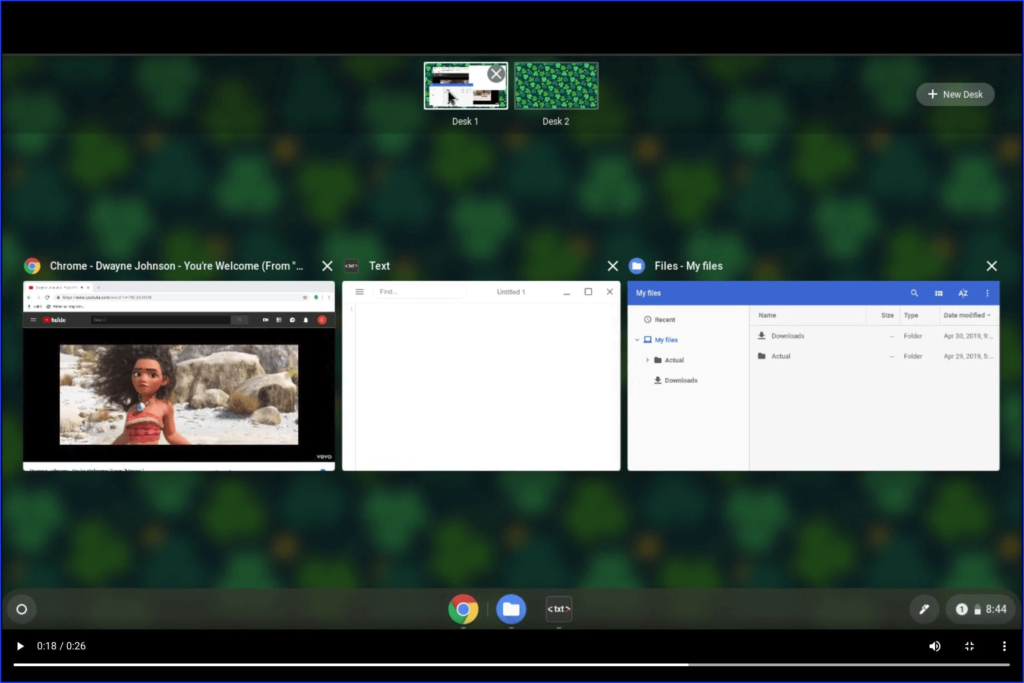1024x683 pixels.
Task: Open the stylus tools pen icon
Action: click(x=924, y=609)
